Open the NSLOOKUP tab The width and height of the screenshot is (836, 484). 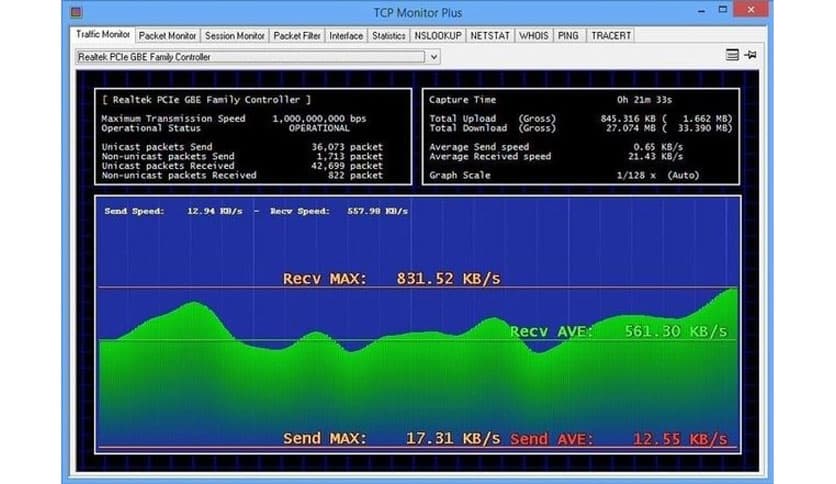click(438, 36)
